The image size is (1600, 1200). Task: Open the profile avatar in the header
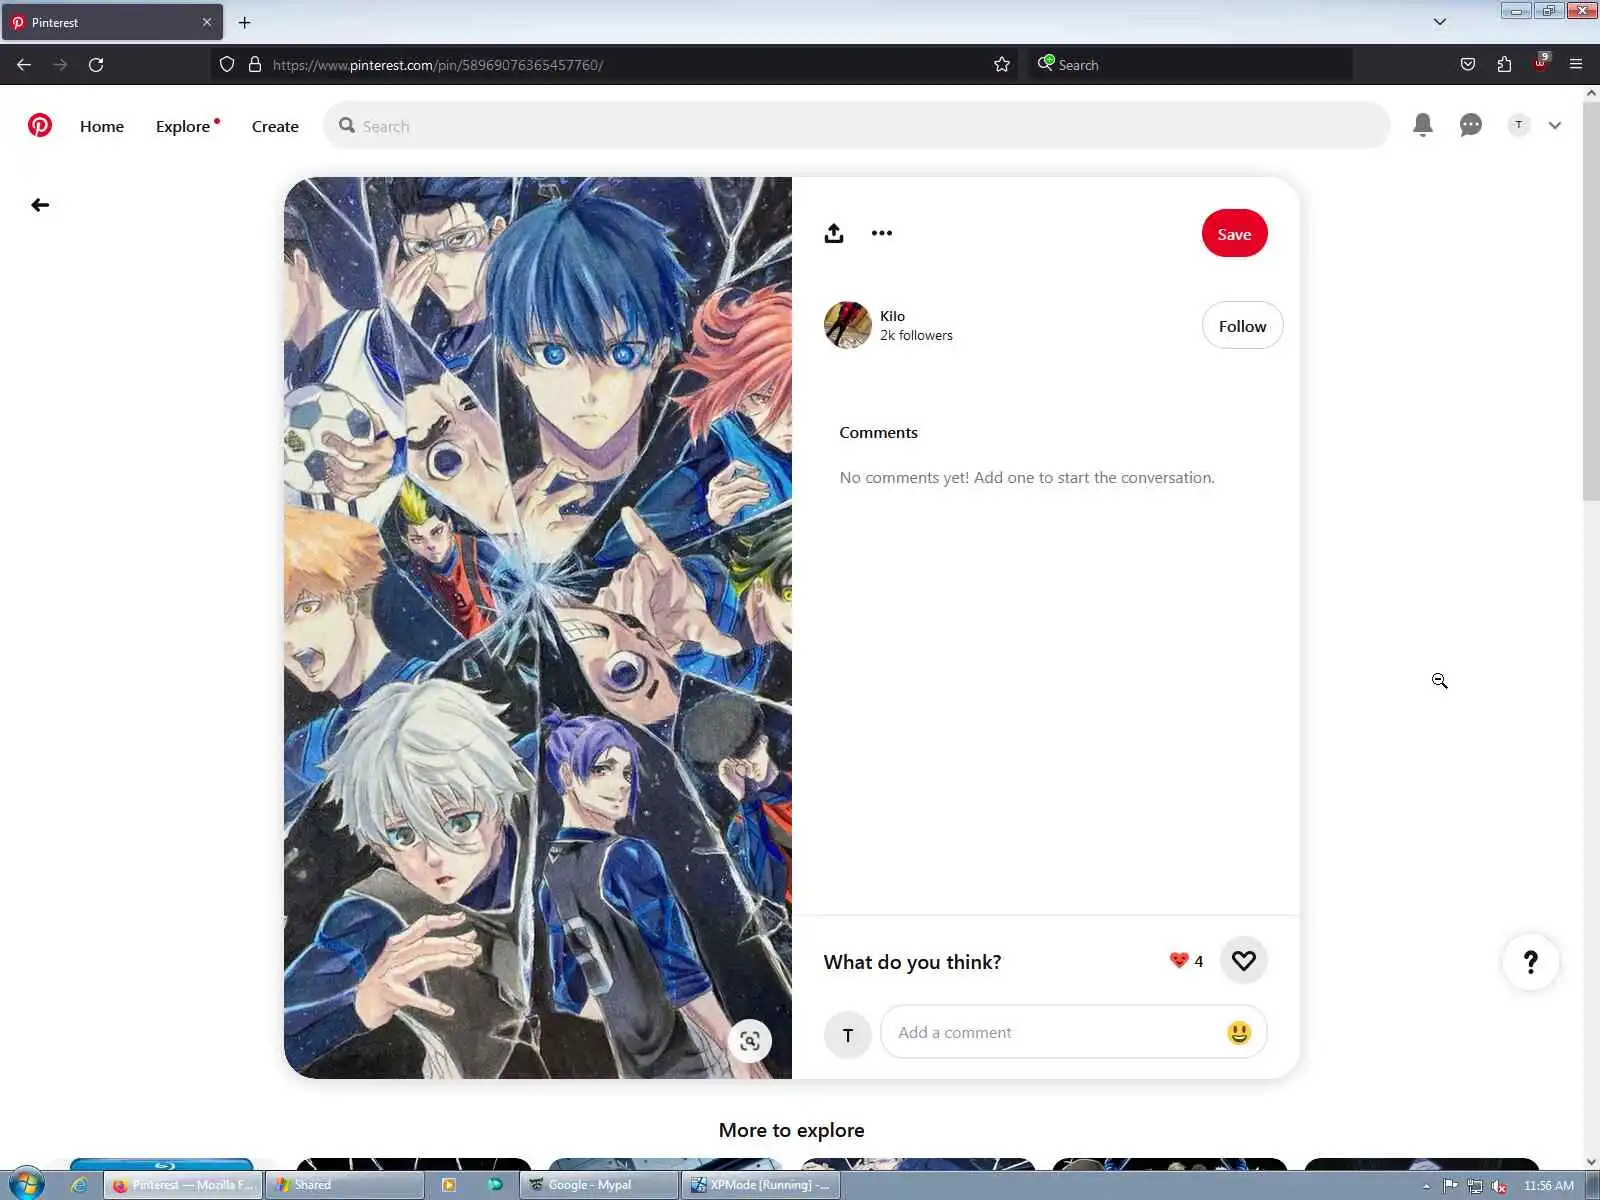click(x=1518, y=125)
